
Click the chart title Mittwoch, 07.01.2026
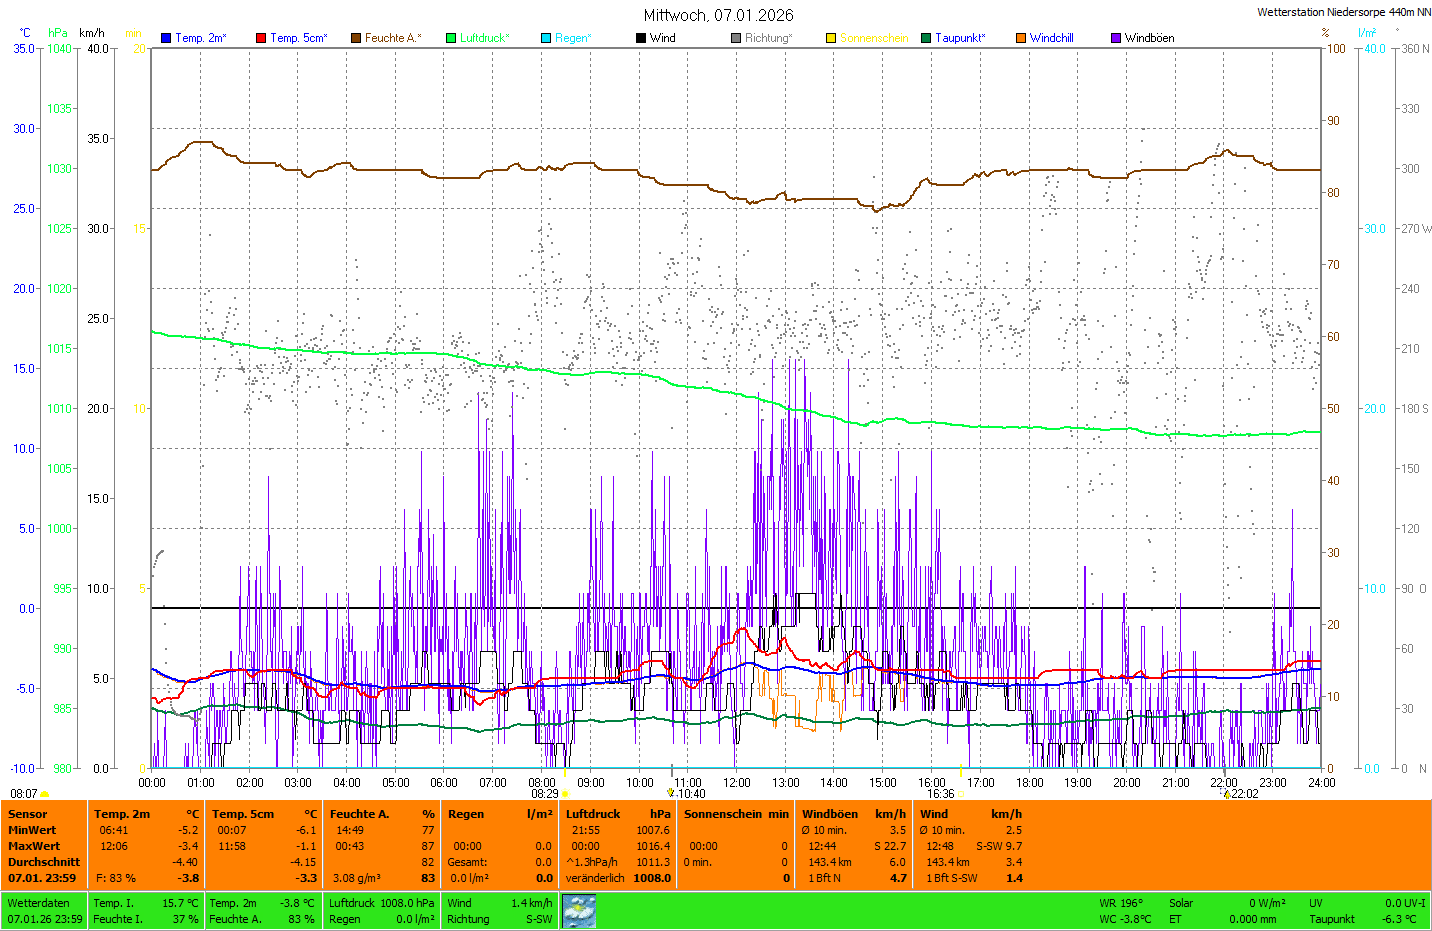718,15
